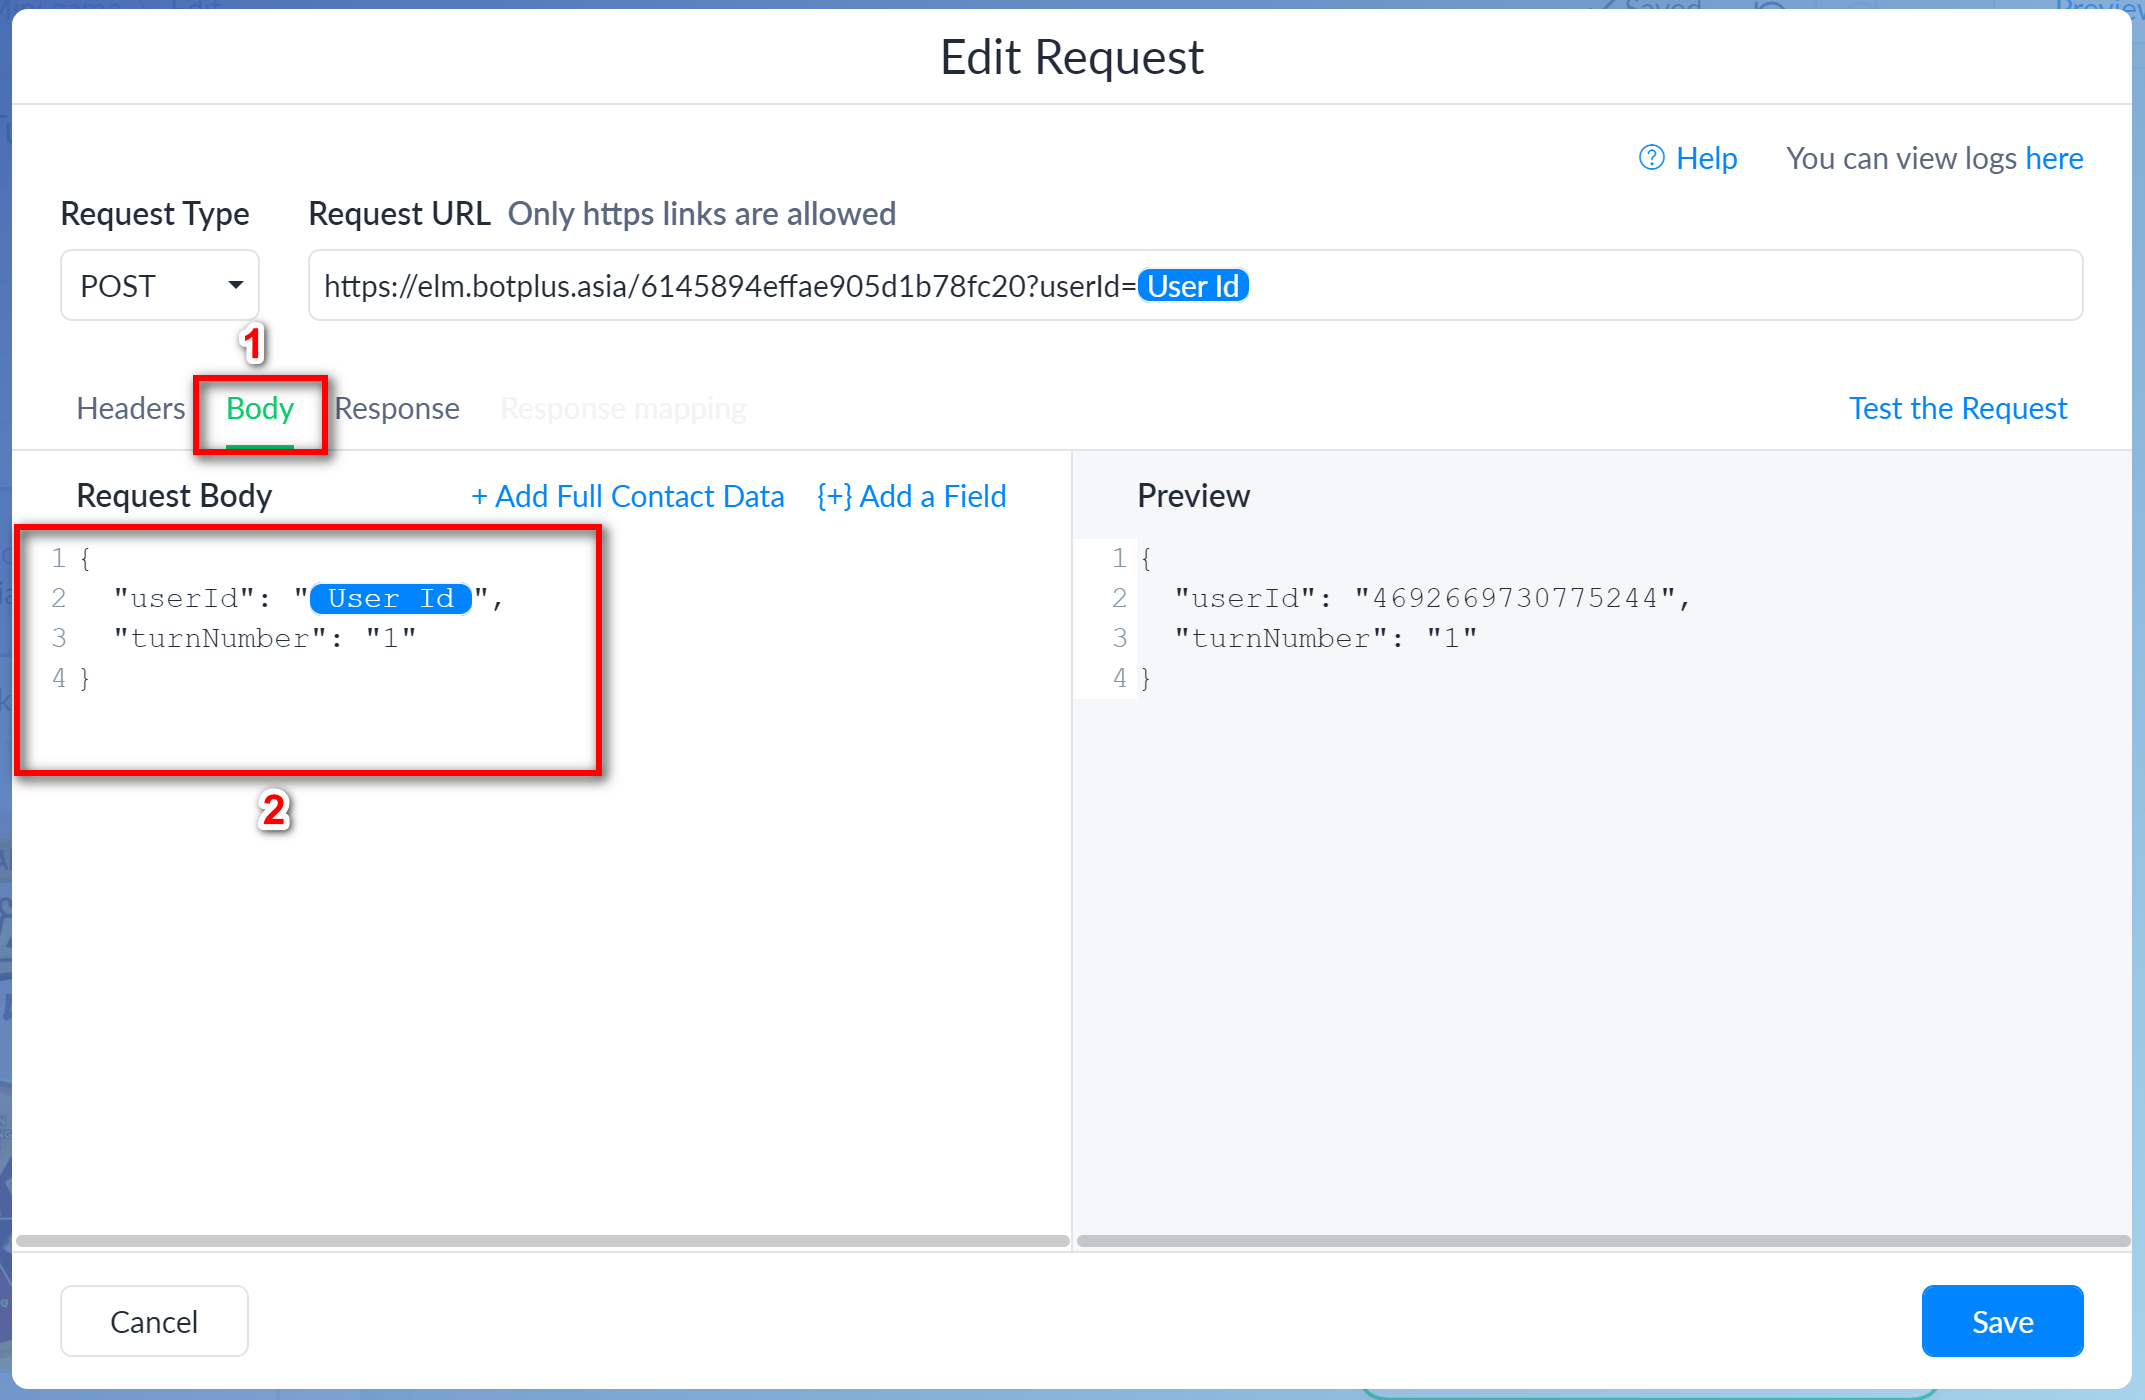Viewport: 2145px width, 1400px height.
Task: Click the userId line in Preview
Action: [1430, 598]
